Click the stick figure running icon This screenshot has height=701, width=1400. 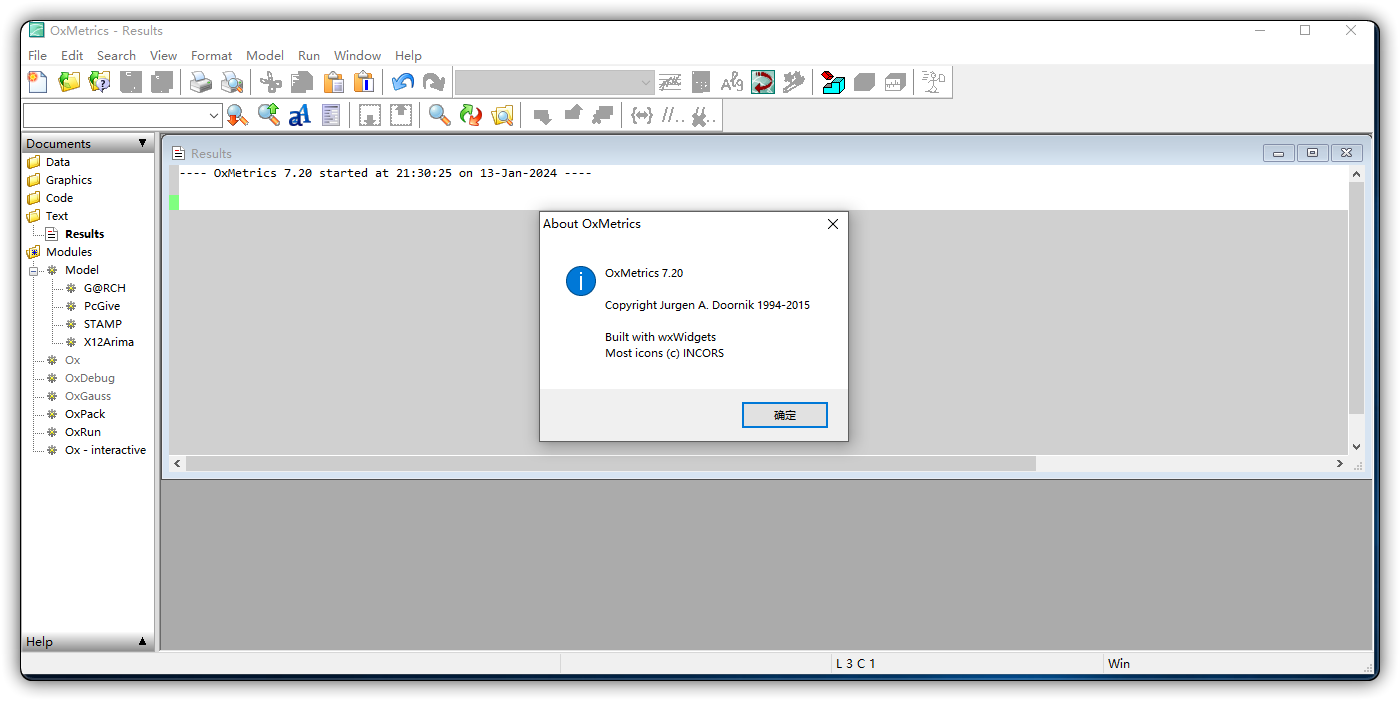[934, 82]
